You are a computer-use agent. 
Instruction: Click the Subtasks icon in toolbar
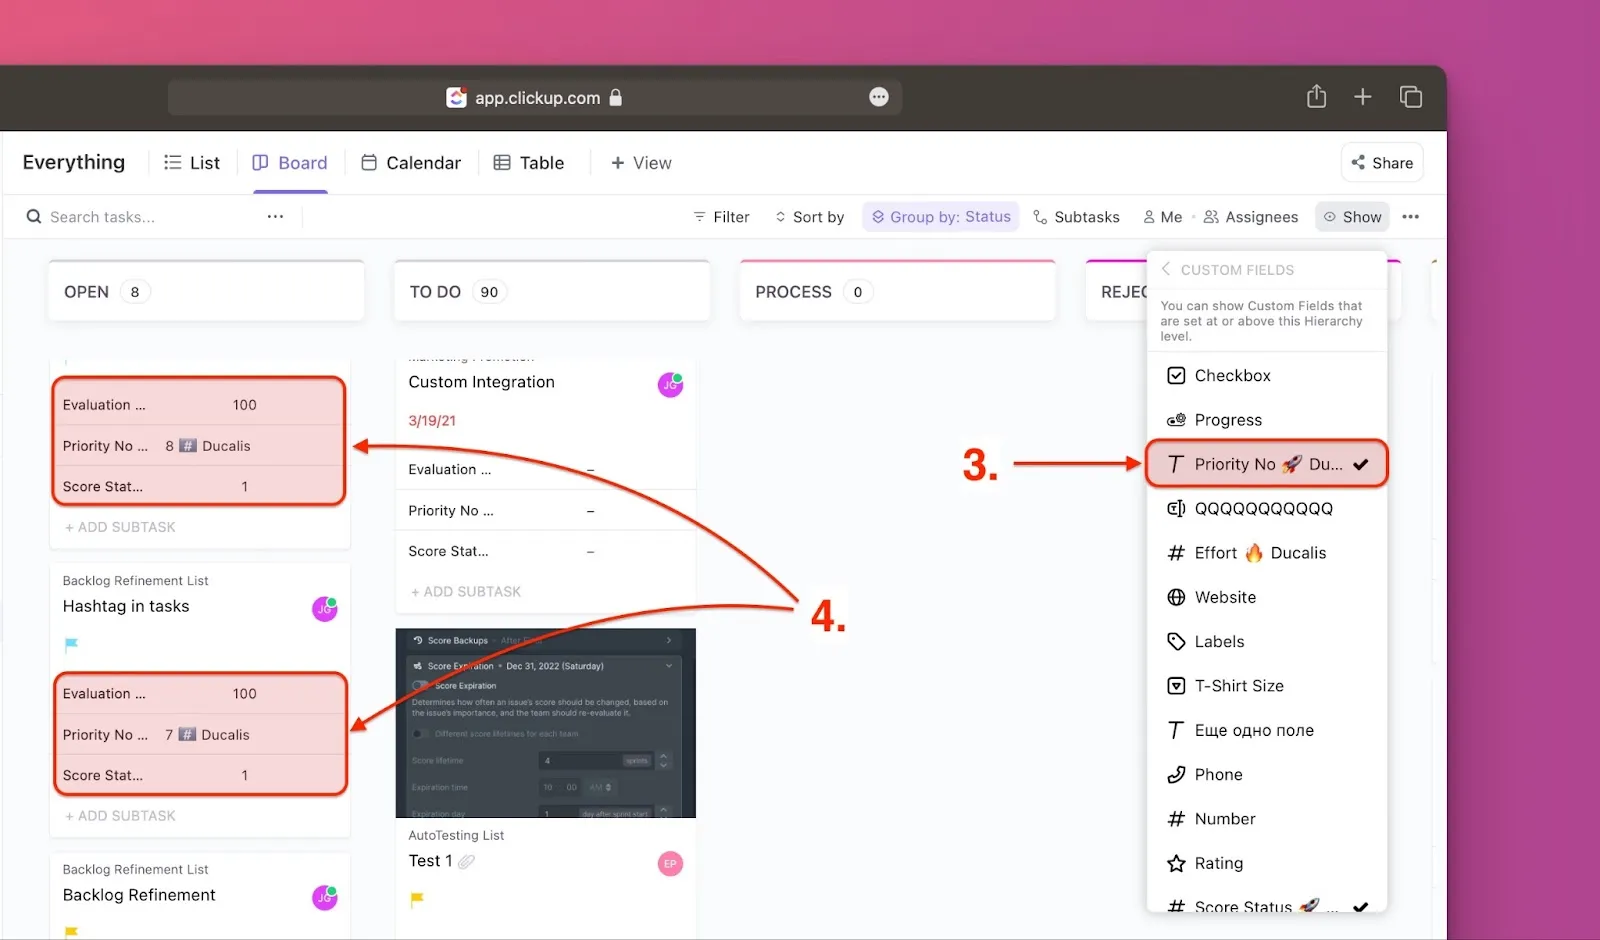1040,216
